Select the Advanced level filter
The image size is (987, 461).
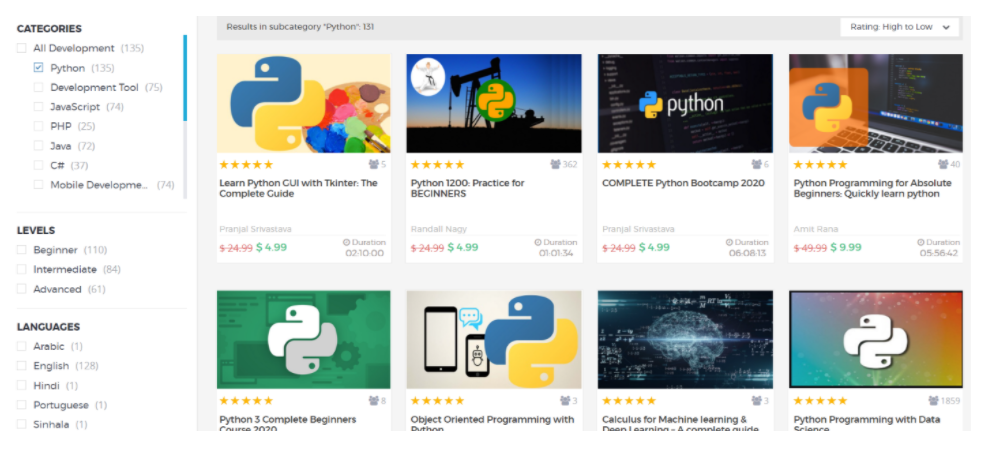click(x=22, y=289)
